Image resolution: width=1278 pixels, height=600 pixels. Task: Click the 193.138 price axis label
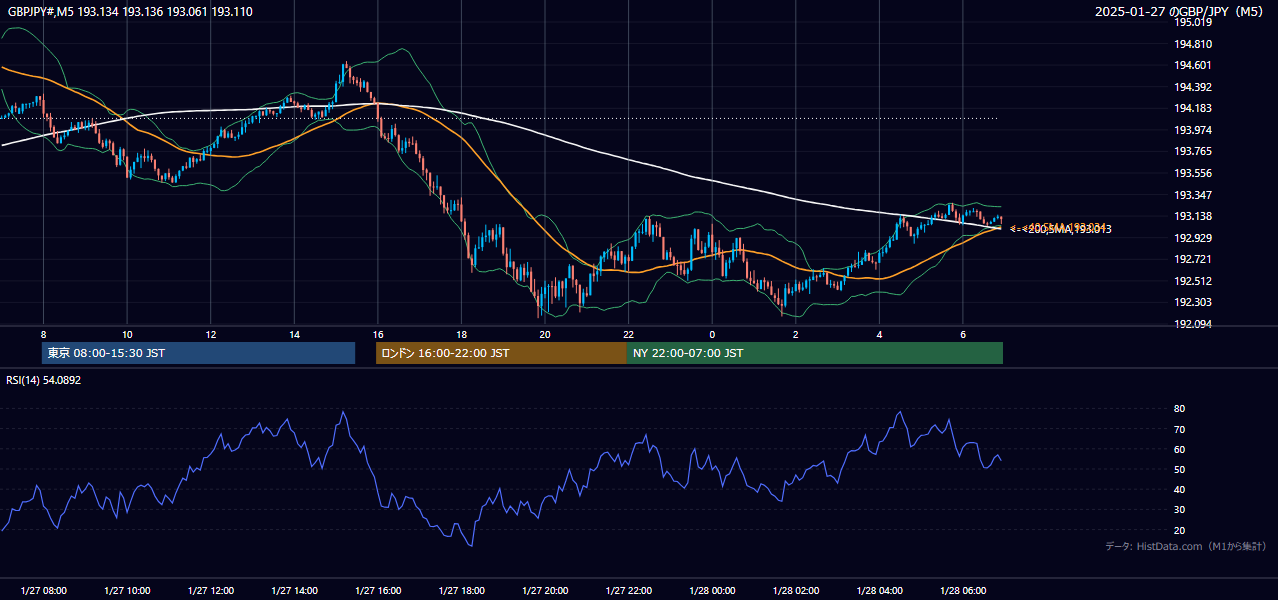[x=1191, y=216]
